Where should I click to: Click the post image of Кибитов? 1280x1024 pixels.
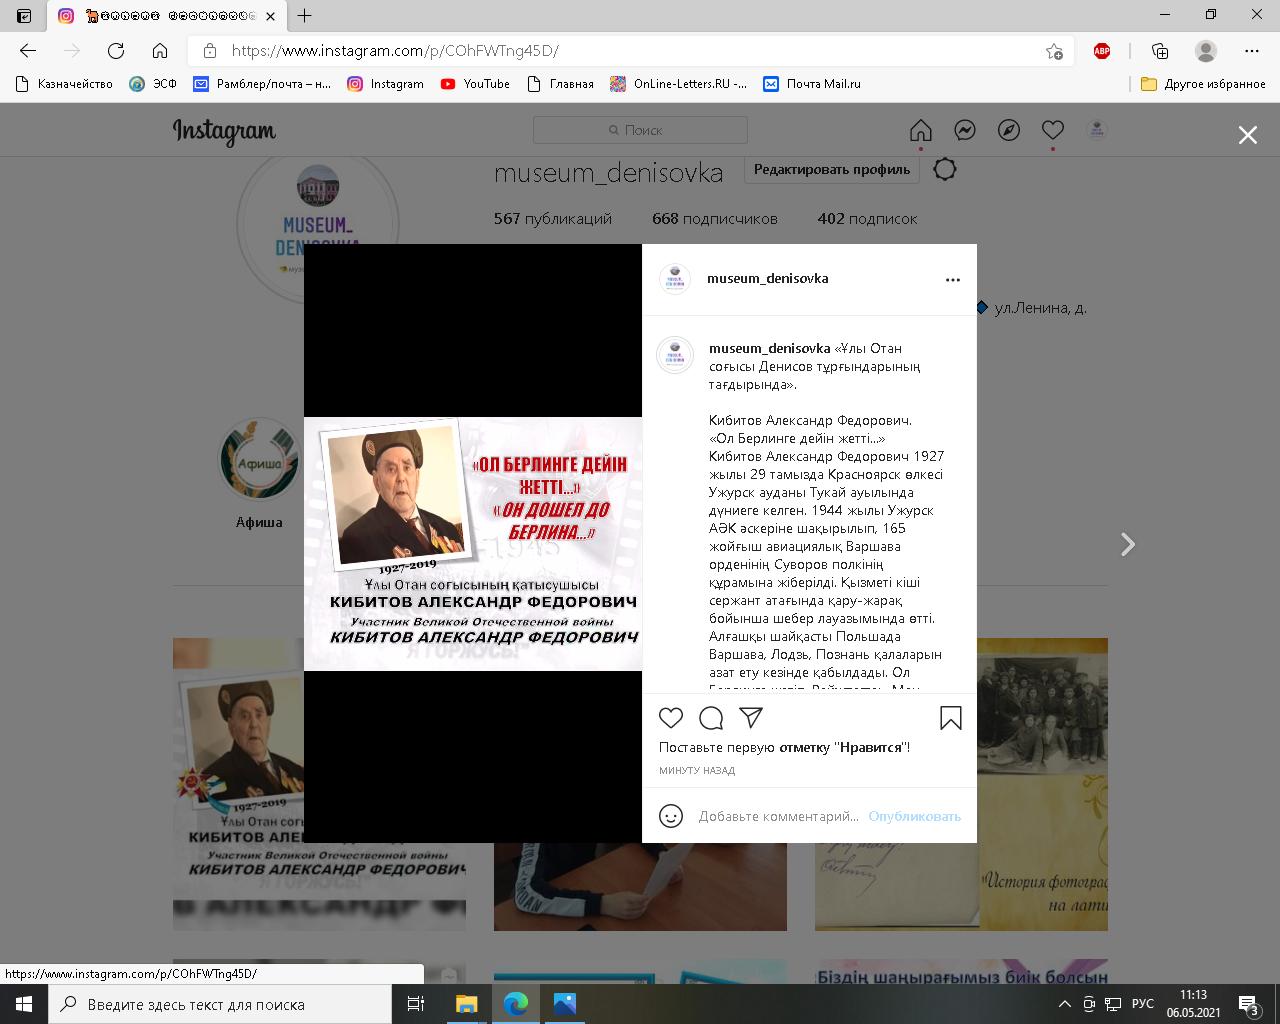pos(473,543)
